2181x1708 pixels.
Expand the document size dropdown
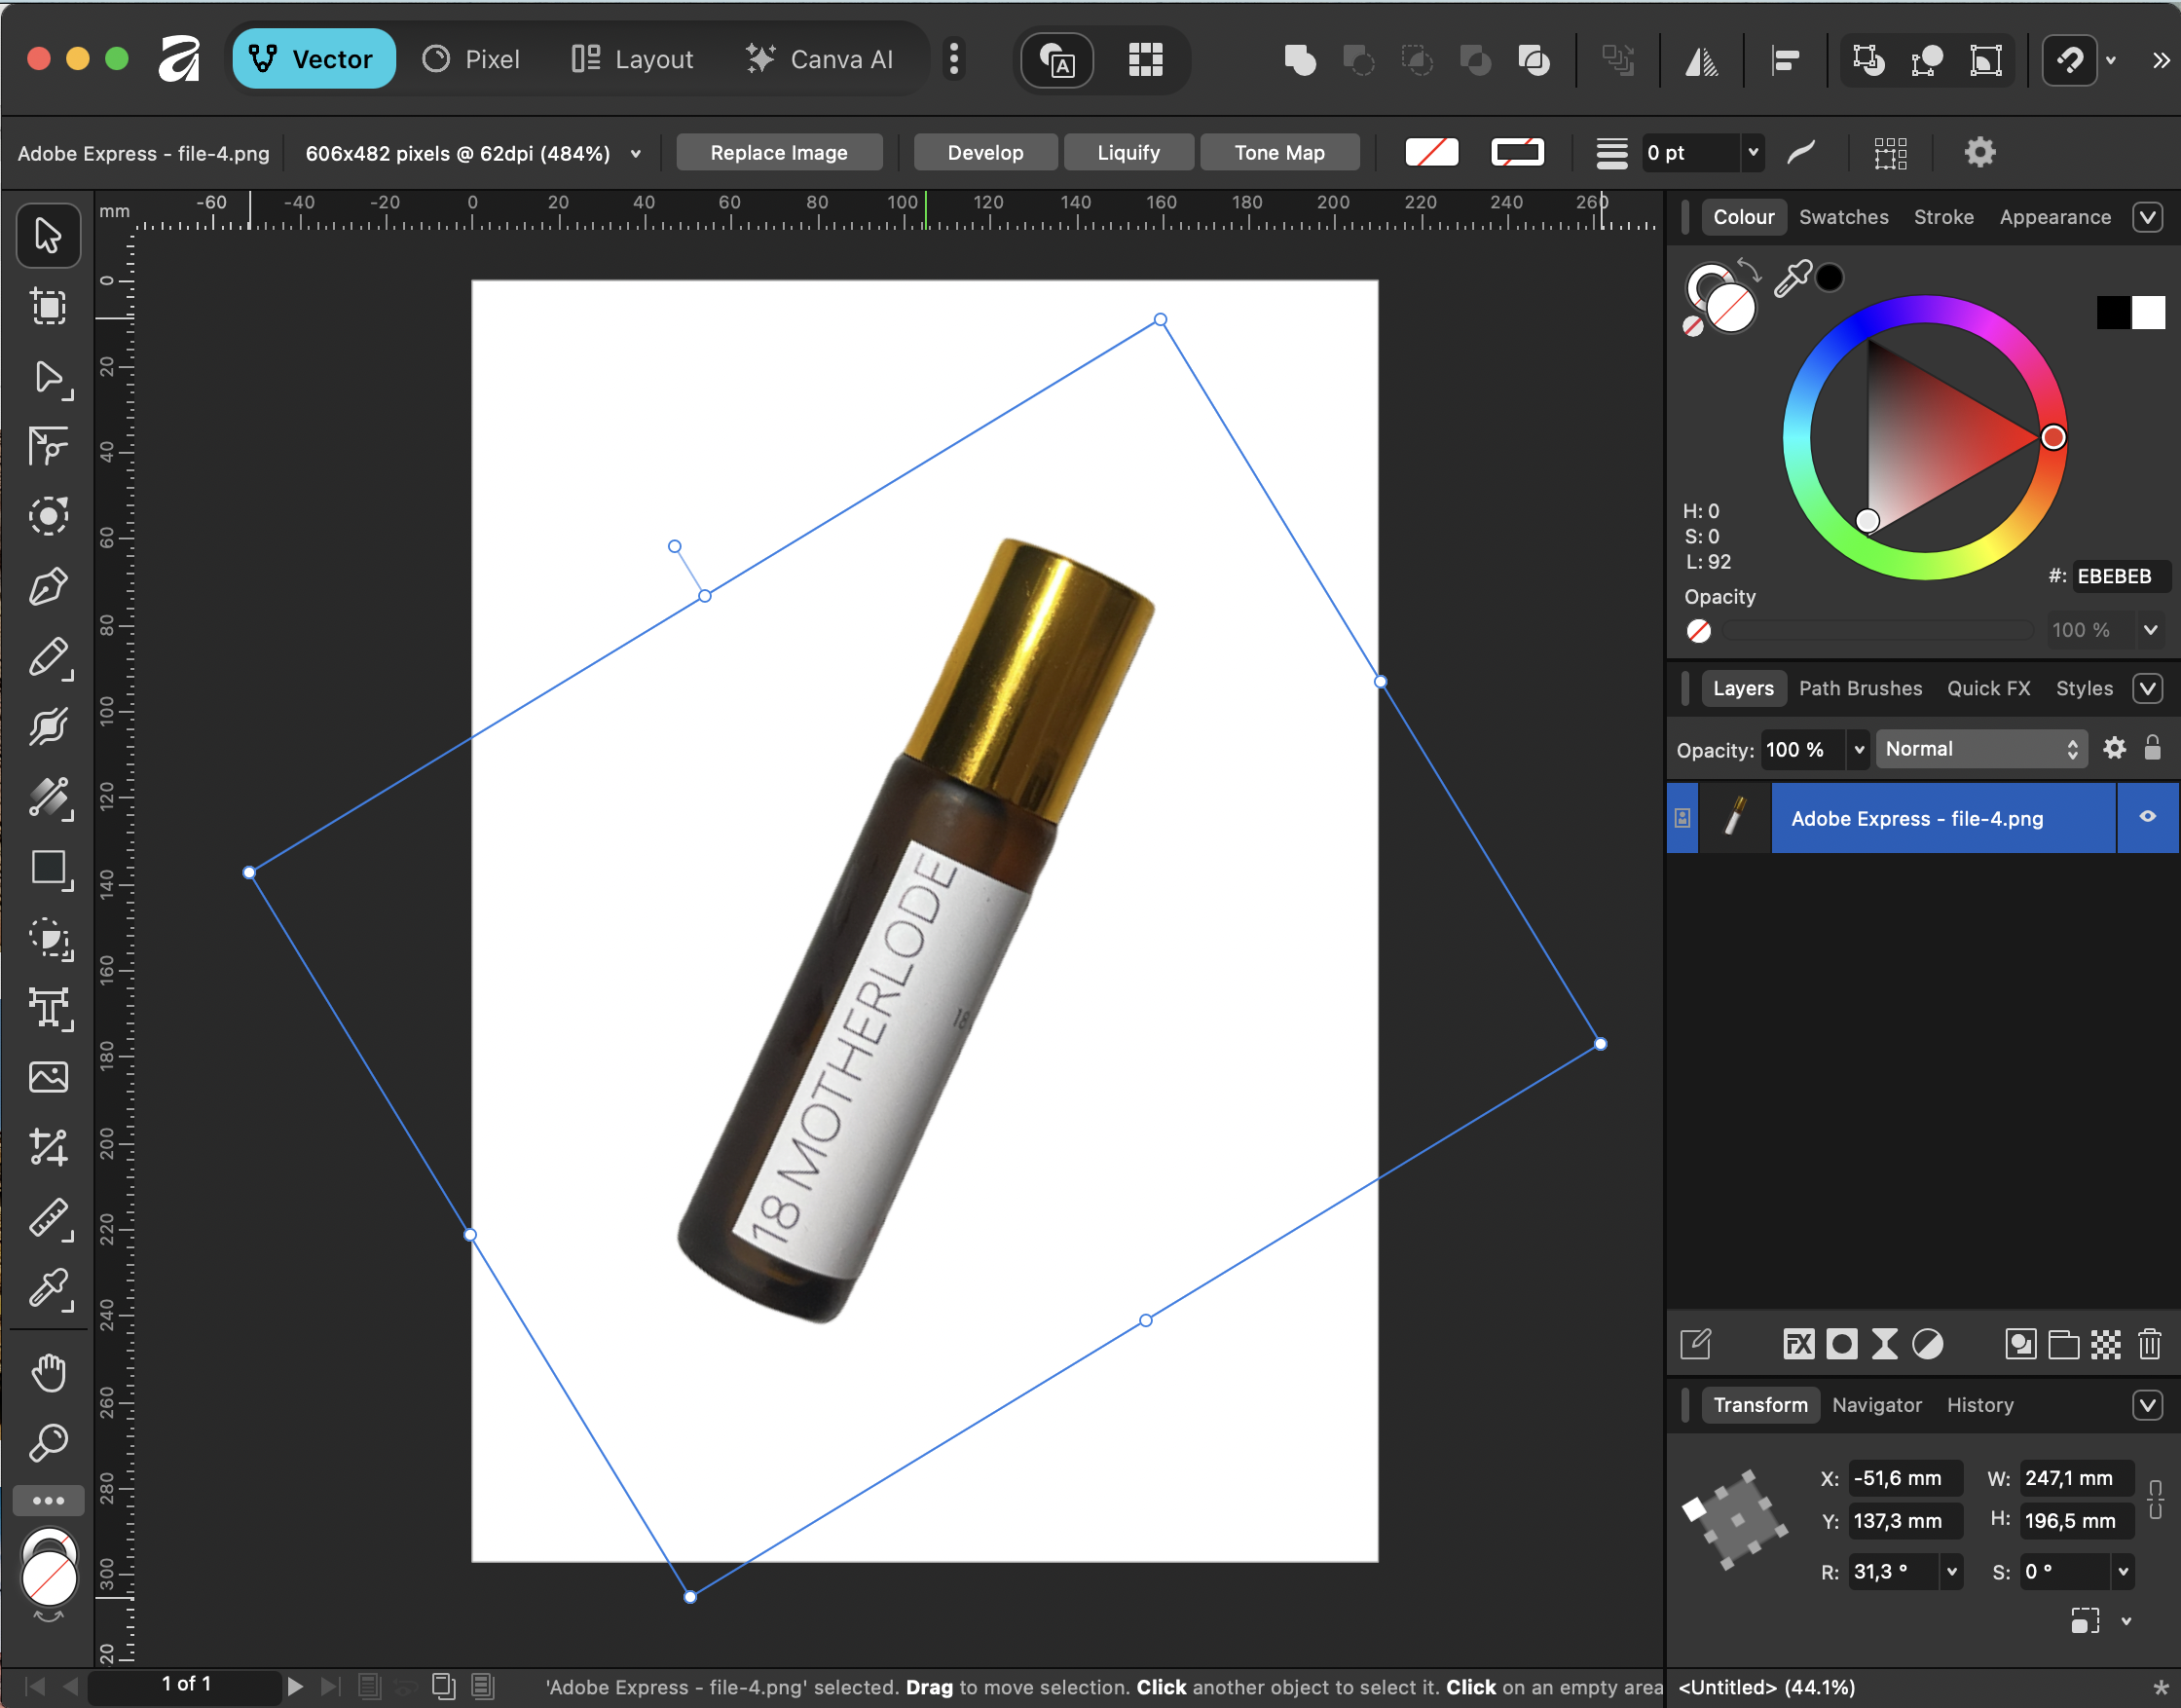click(x=636, y=153)
